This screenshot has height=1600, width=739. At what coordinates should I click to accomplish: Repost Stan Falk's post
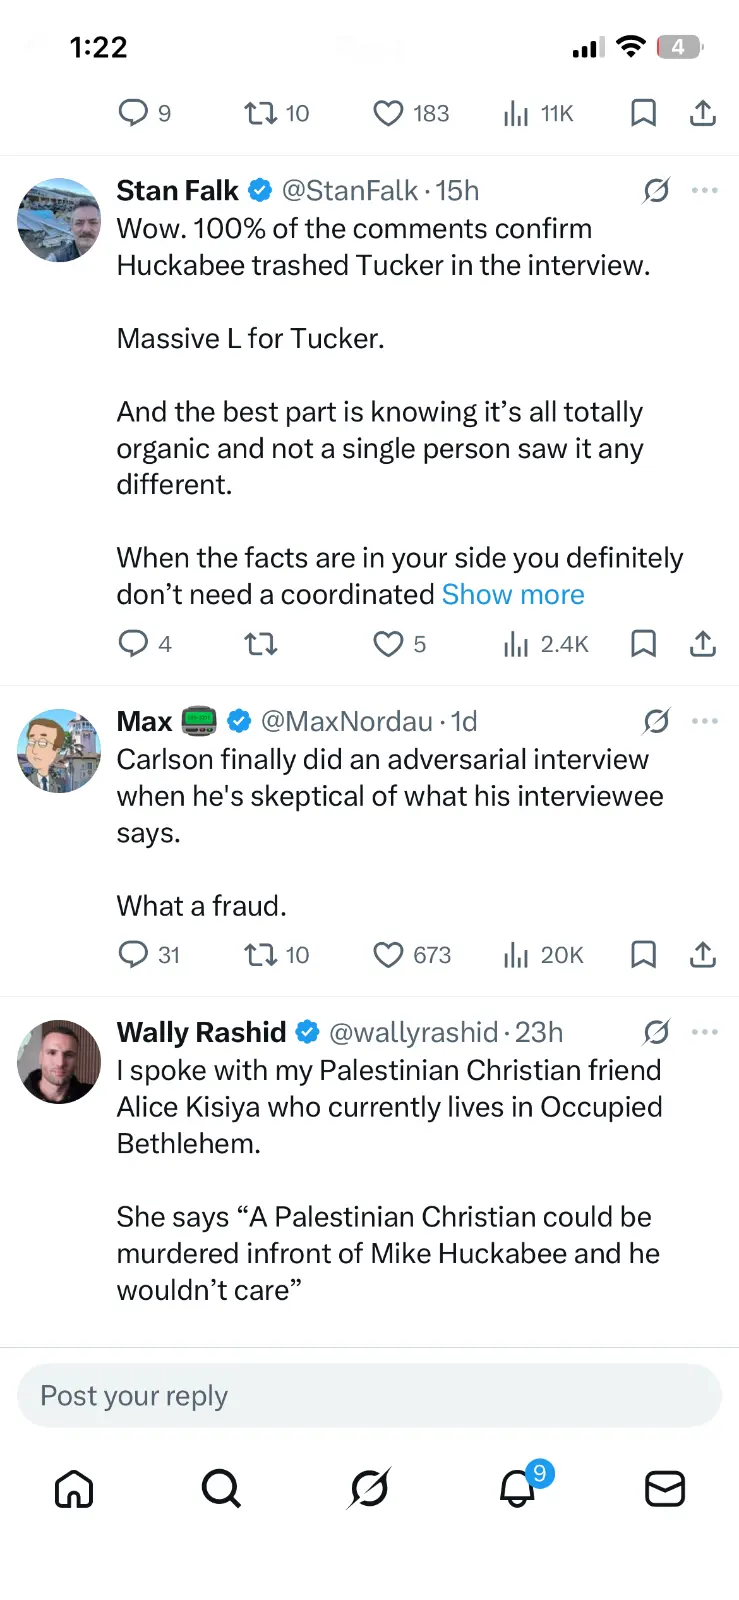click(x=261, y=644)
